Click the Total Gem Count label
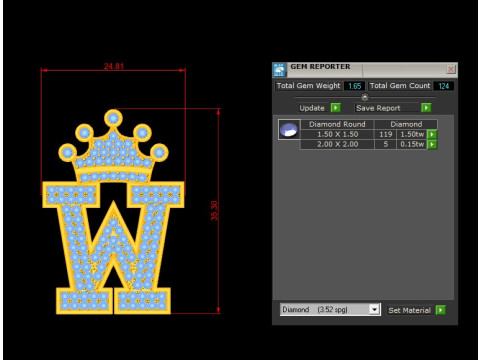The width and height of the screenshot is (480, 360). (400, 86)
